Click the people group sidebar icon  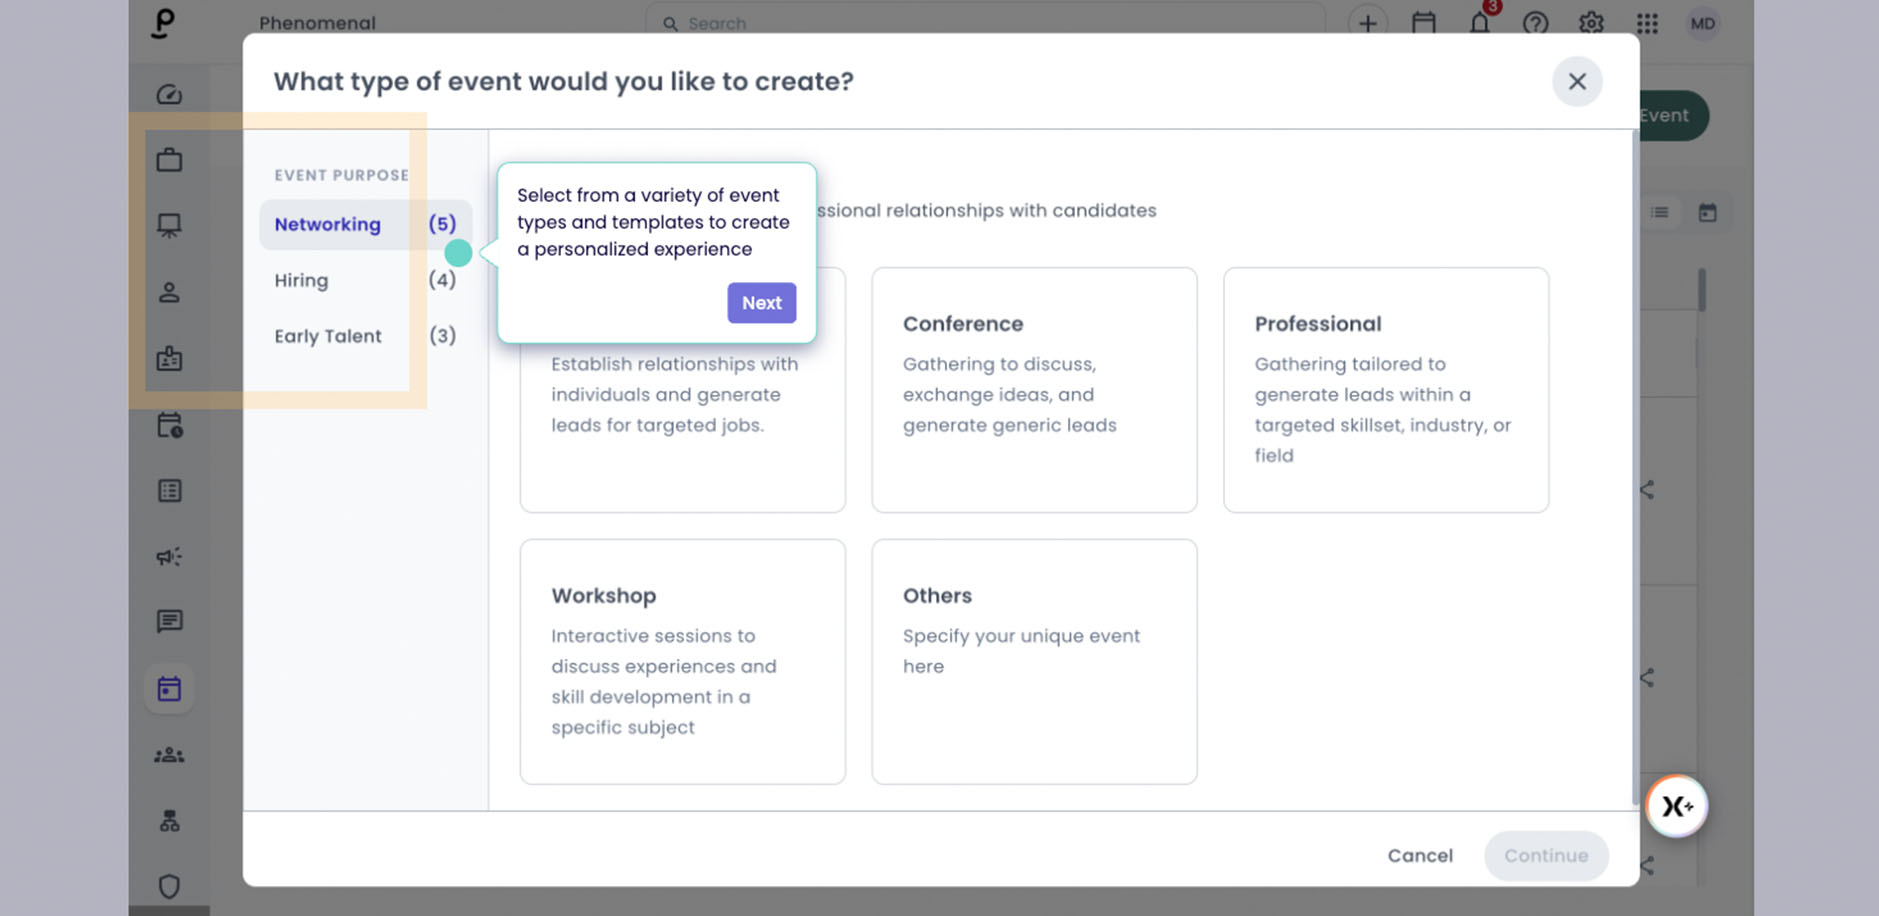169,755
